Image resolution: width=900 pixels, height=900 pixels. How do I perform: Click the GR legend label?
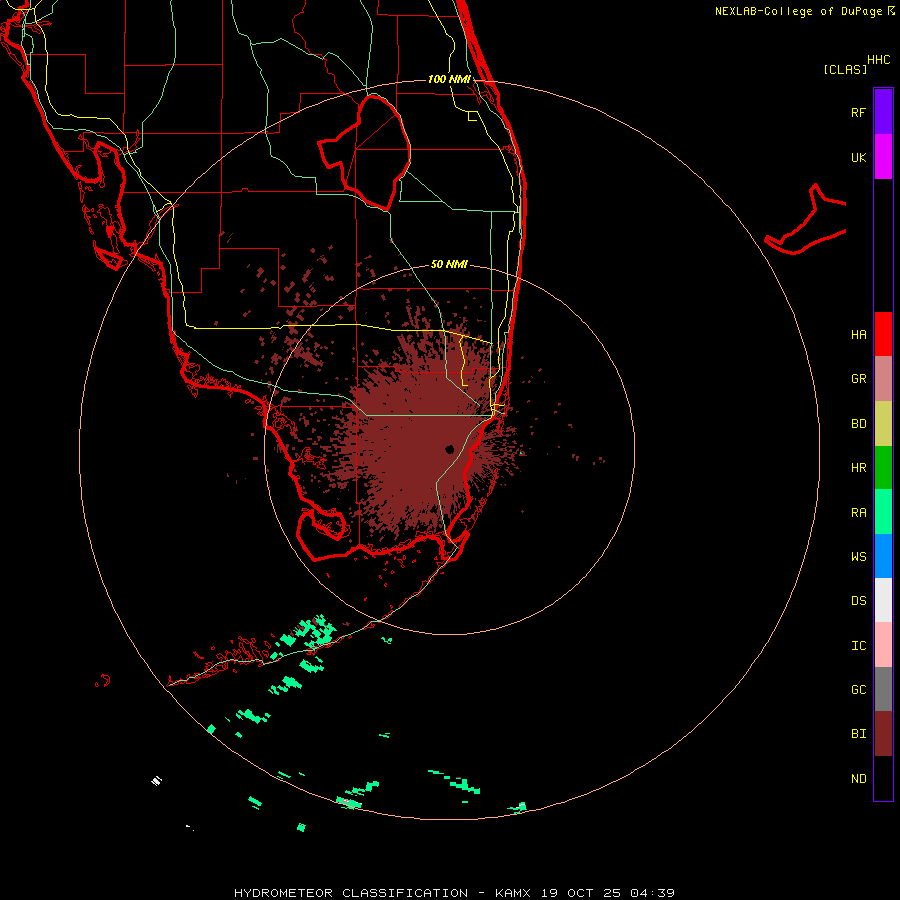(858, 379)
